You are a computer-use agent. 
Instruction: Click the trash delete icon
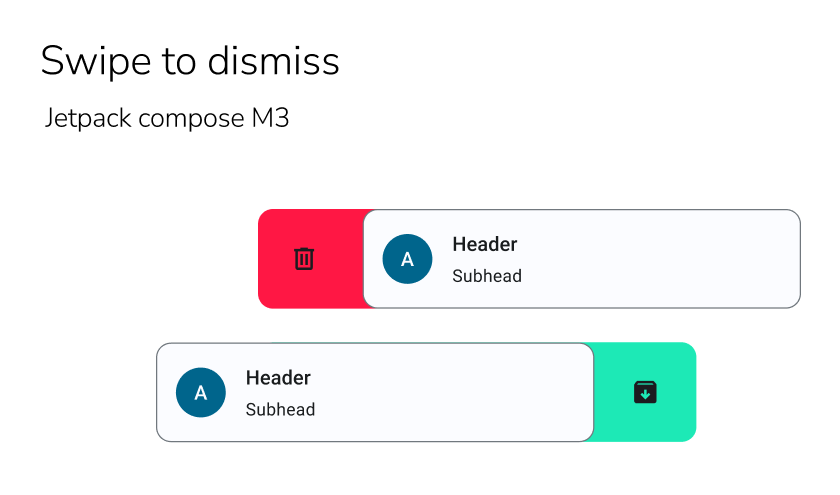click(x=304, y=259)
